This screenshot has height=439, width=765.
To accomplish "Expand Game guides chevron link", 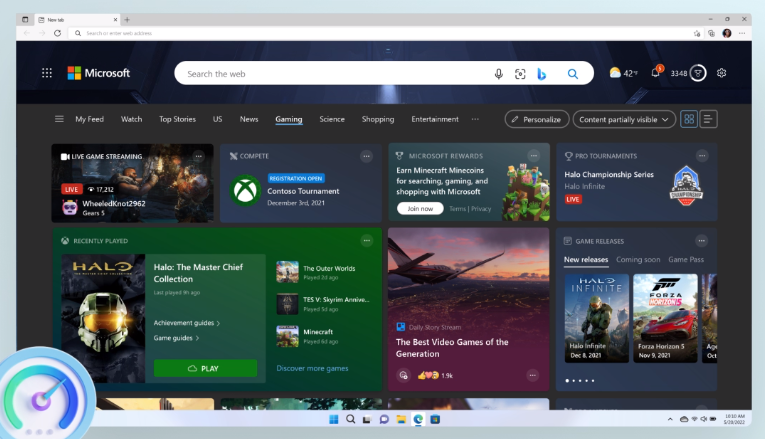I will tap(176, 338).
